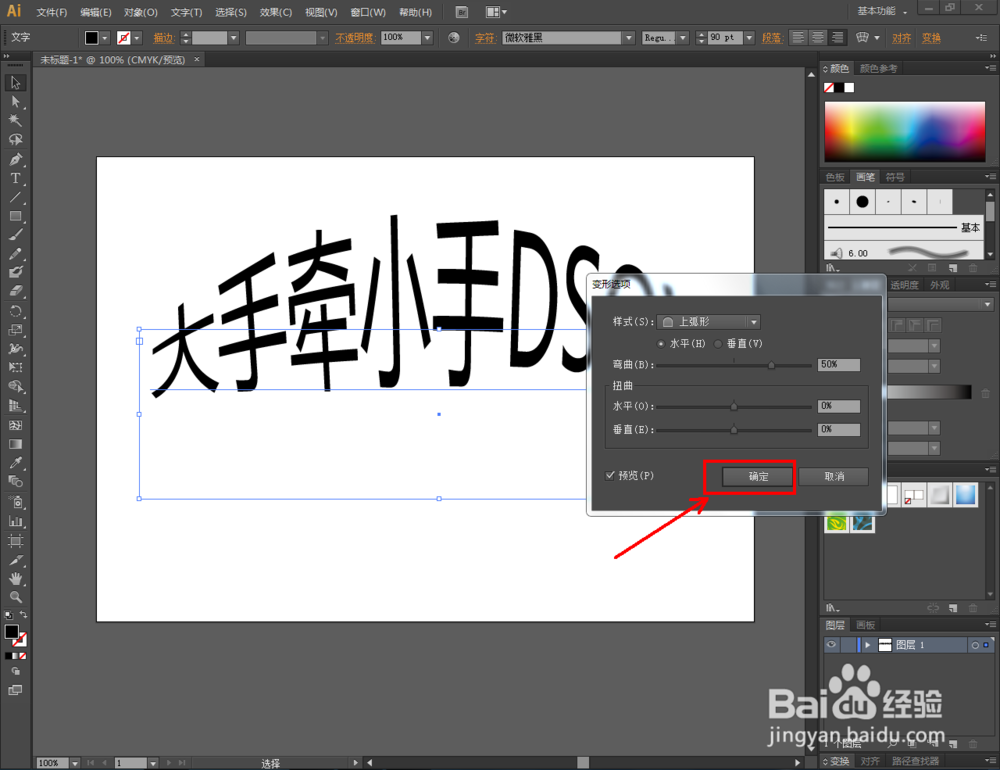Image resolution: width=1000 pixels, height=770 pixels.
Task: Select the Rotate tool
Action: [15, 311]
